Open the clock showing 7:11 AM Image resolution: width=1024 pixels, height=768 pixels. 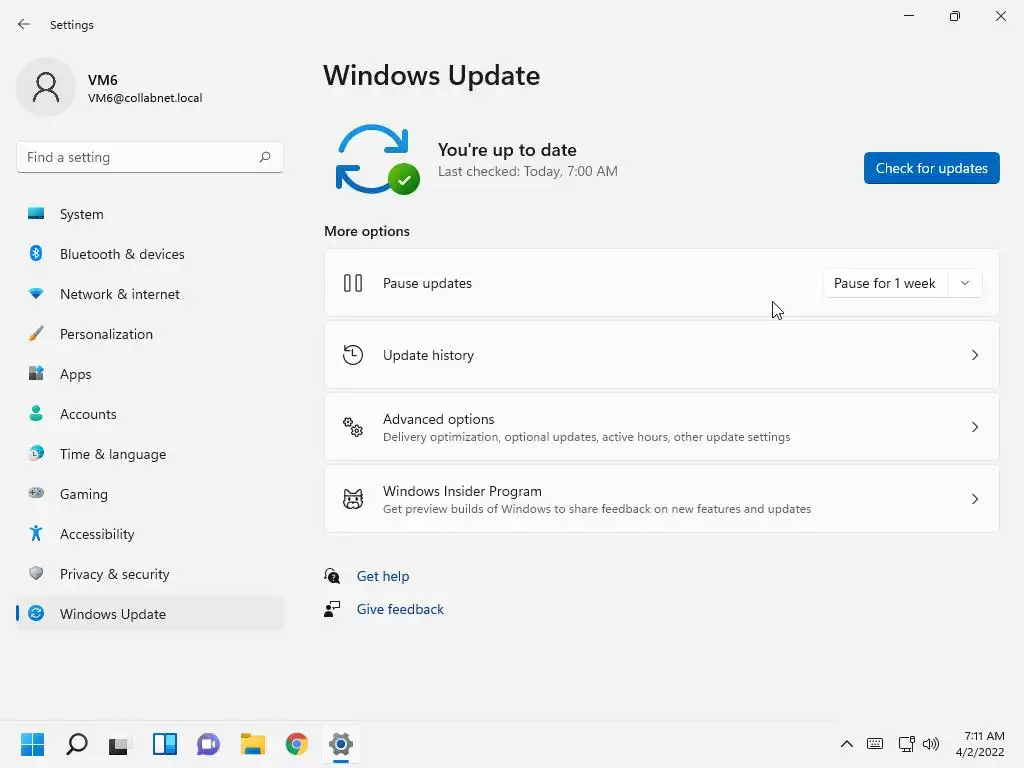(x=980, y=744)
